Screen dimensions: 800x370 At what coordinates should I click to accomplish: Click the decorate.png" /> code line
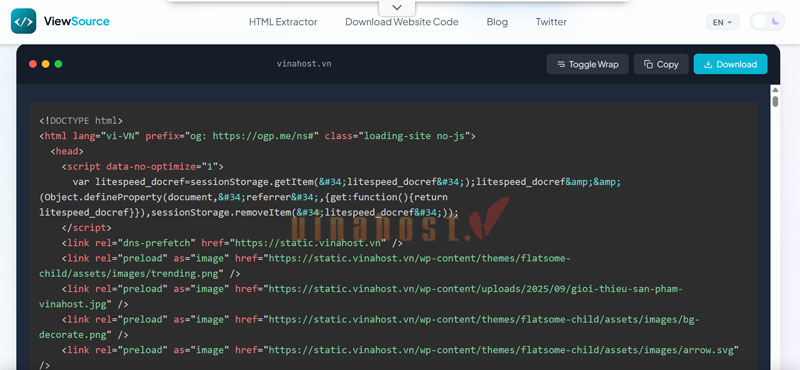(x=84, y=335)
